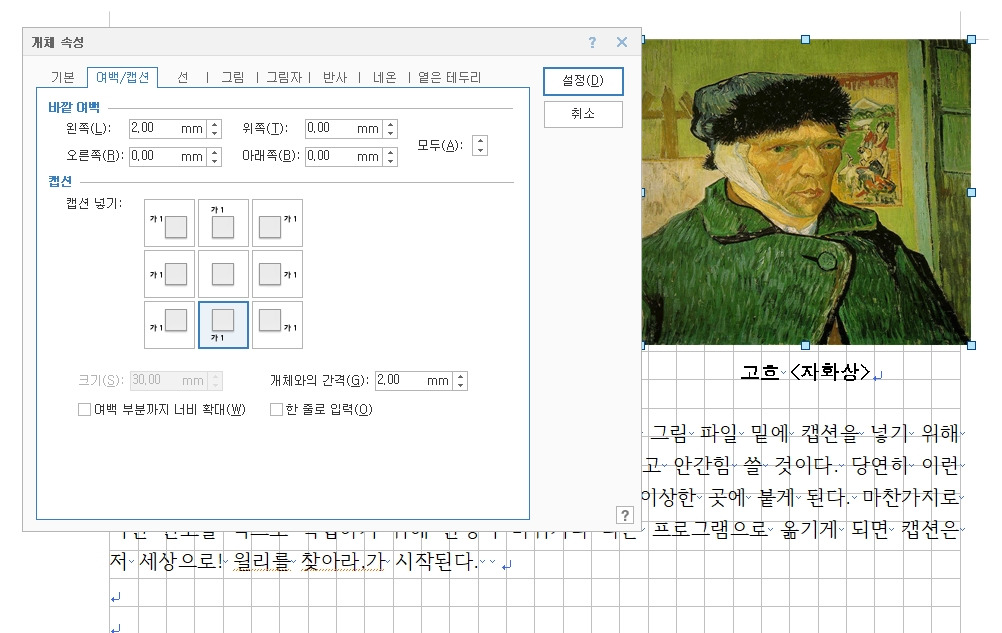
Task: Click the right-middle image resize handle
Action: 971,192
